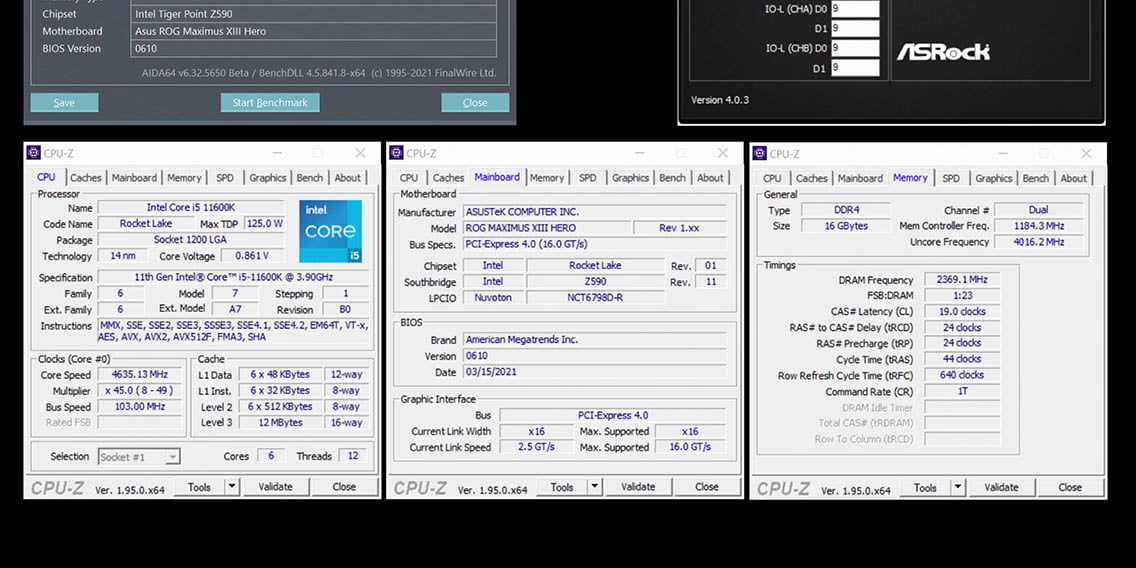The image size is (1136, 568).
Task: Select CPU tab in Mainboard window
Action: pyautogui.click(x=409, y=178)
